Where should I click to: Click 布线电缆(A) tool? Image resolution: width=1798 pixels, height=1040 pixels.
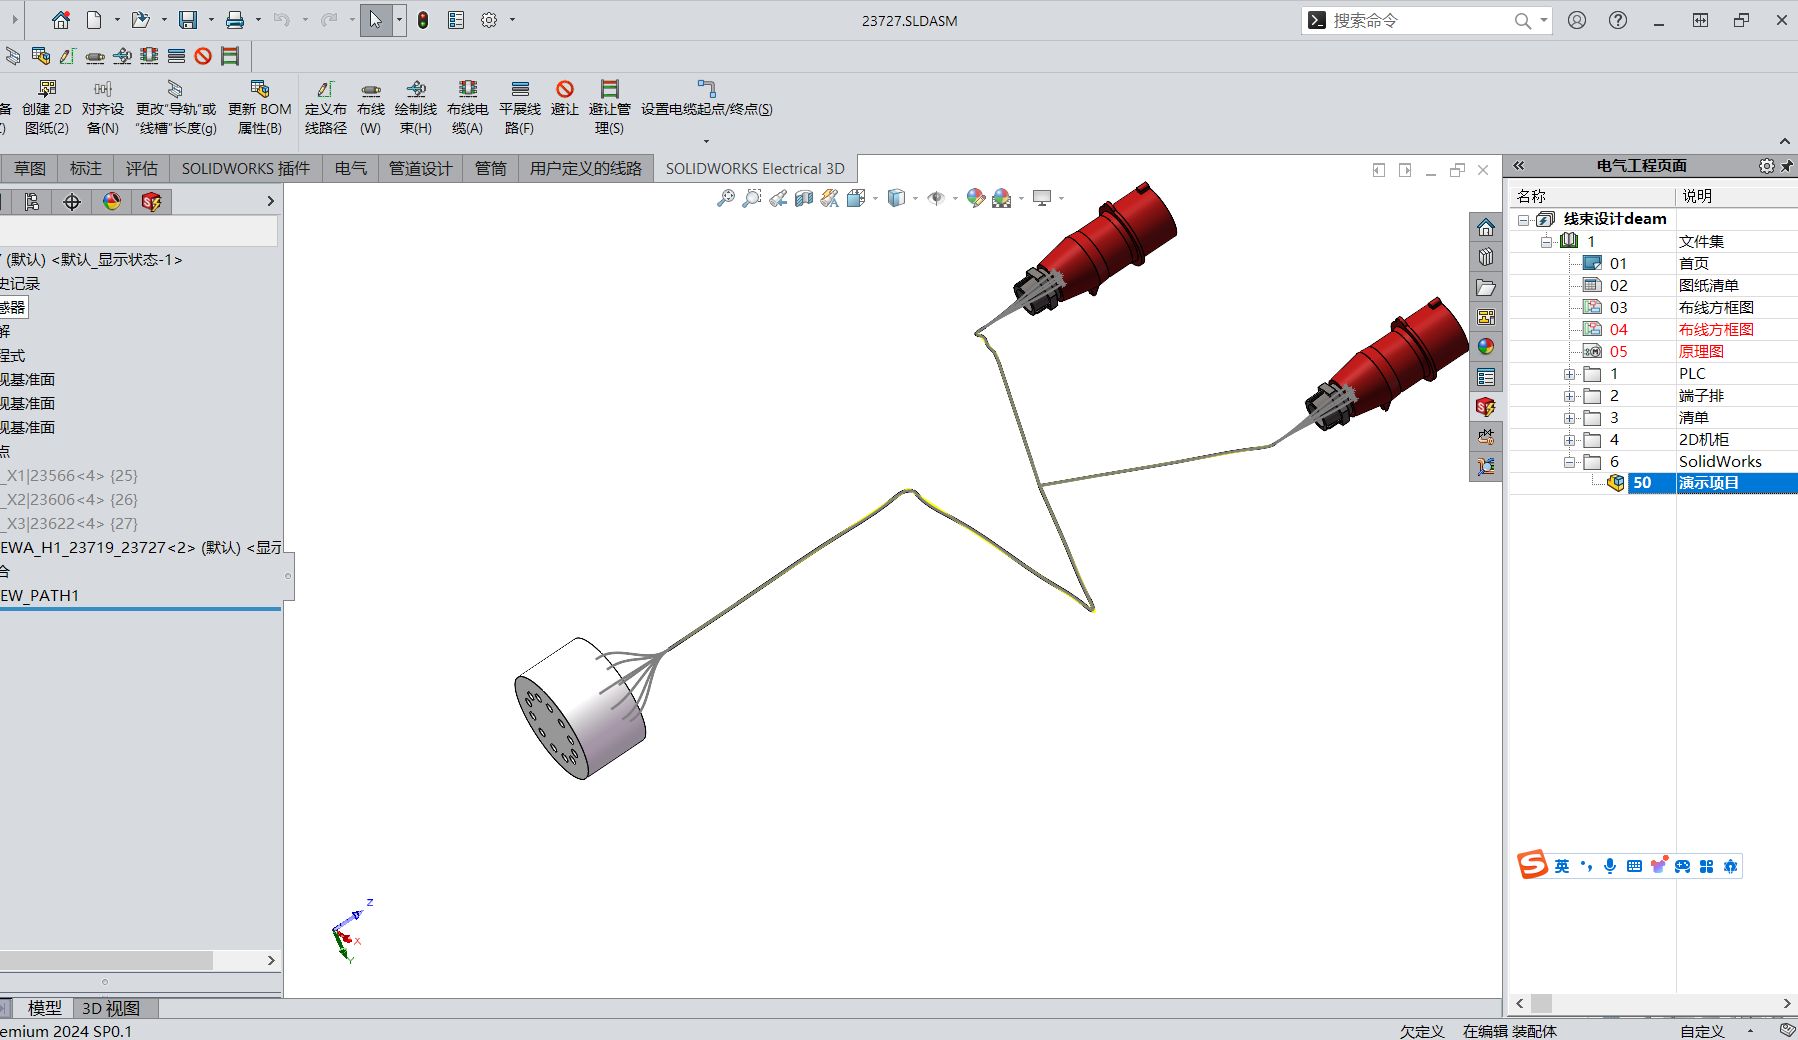[x=468, y=108]
